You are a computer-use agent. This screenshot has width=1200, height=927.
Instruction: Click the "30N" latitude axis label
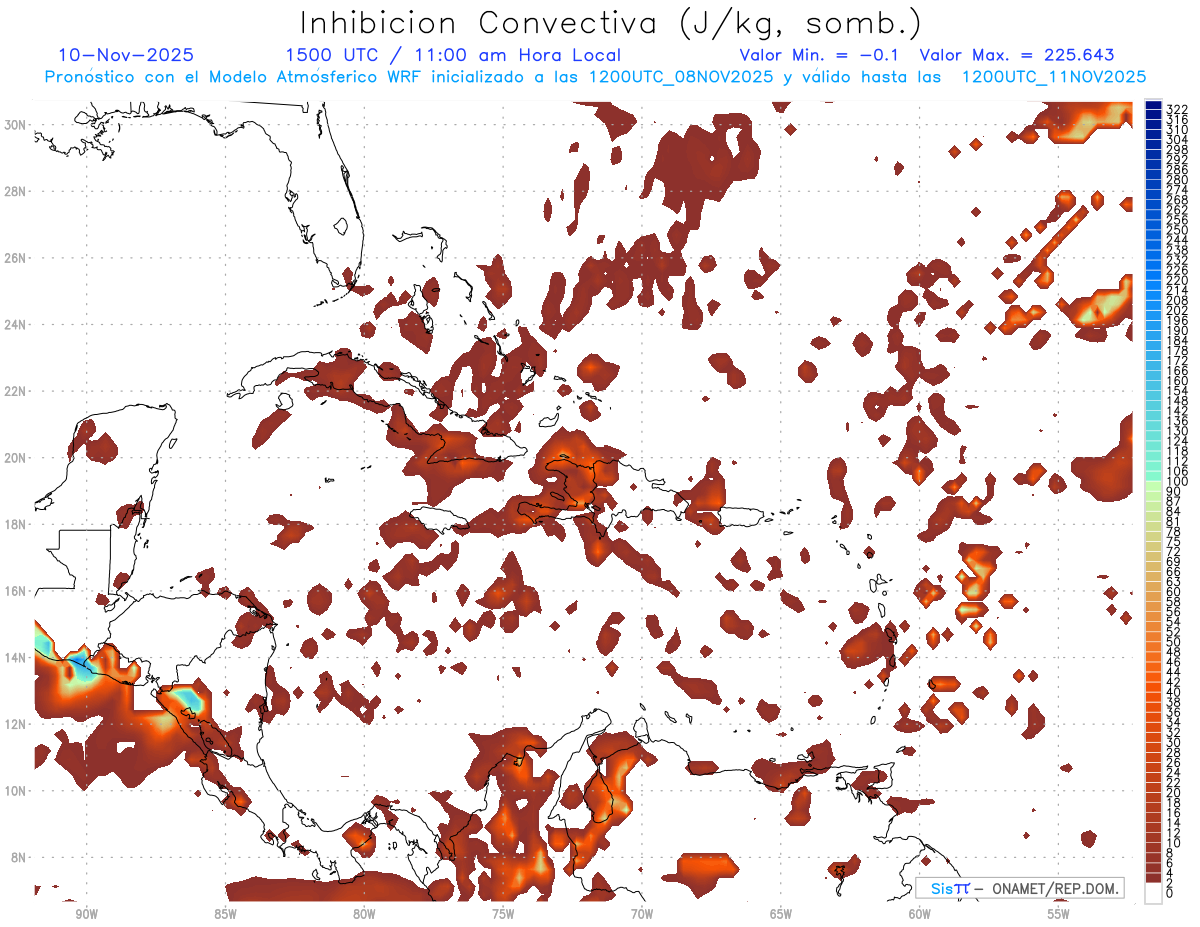click(15, 124)
